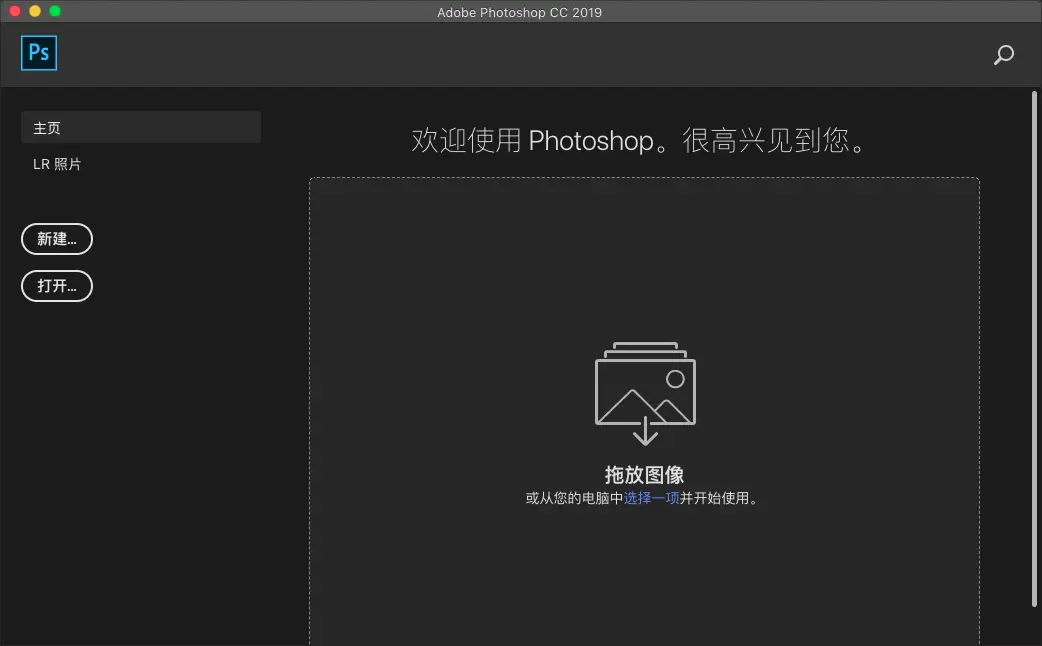The width and height of the screenshot is (1042, 646).
Task: Close the Photoshop window with red button
Action: pyautogui.click(x=14, y=11)
